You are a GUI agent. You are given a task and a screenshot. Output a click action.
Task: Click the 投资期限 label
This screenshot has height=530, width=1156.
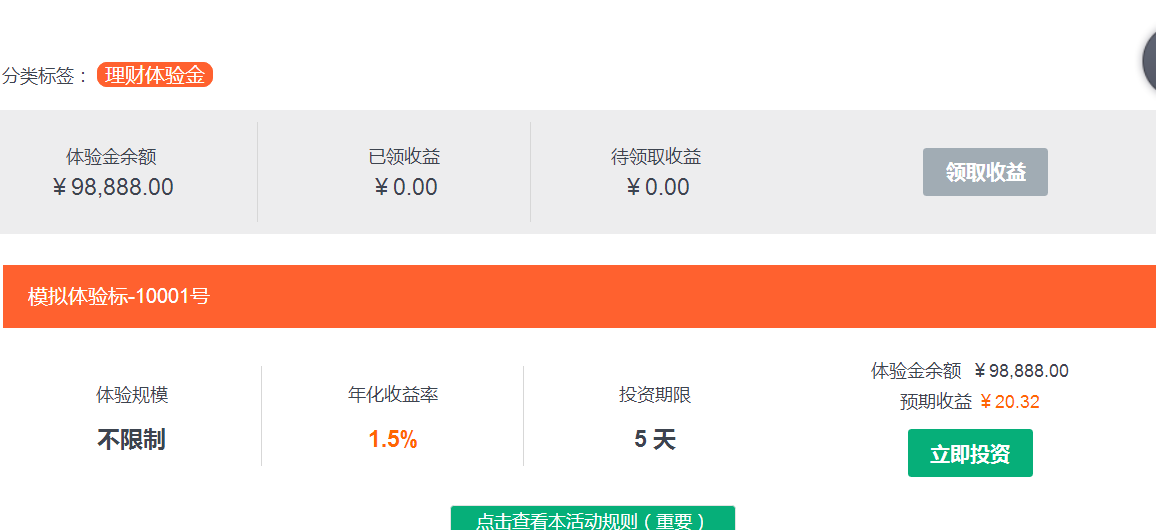point(655,395)
